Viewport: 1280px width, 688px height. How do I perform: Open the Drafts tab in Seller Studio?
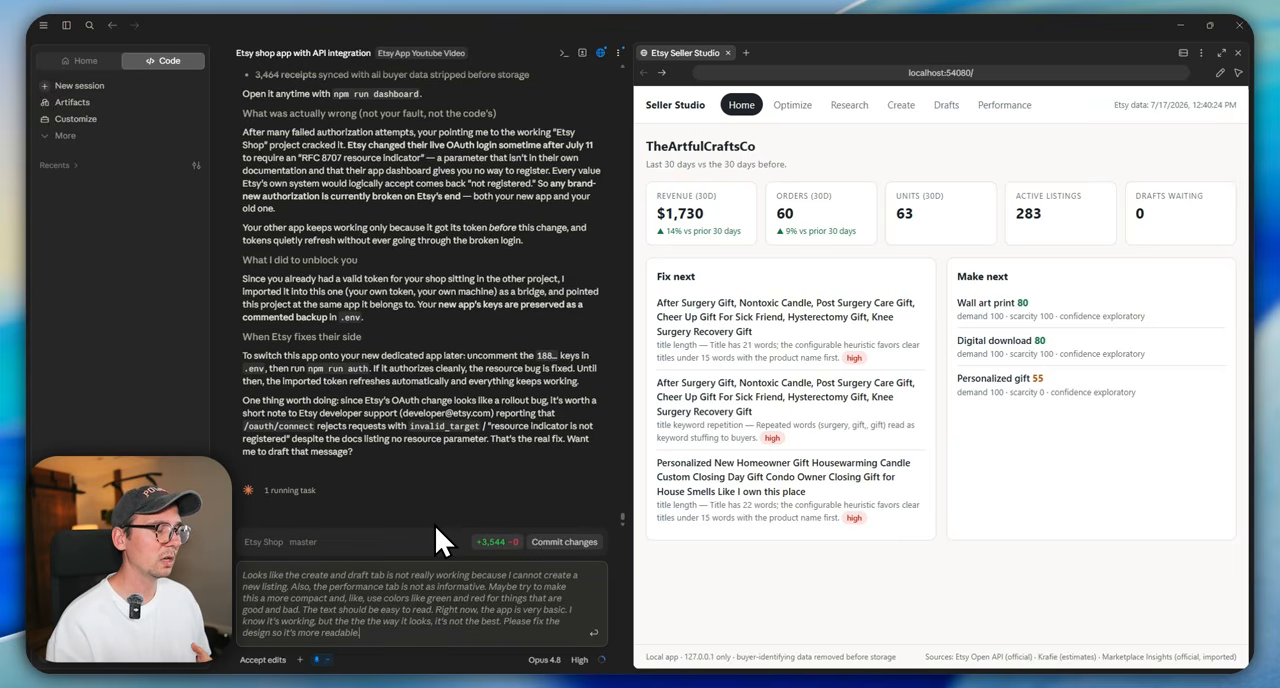pyautogui.click(x=946, y=105)
